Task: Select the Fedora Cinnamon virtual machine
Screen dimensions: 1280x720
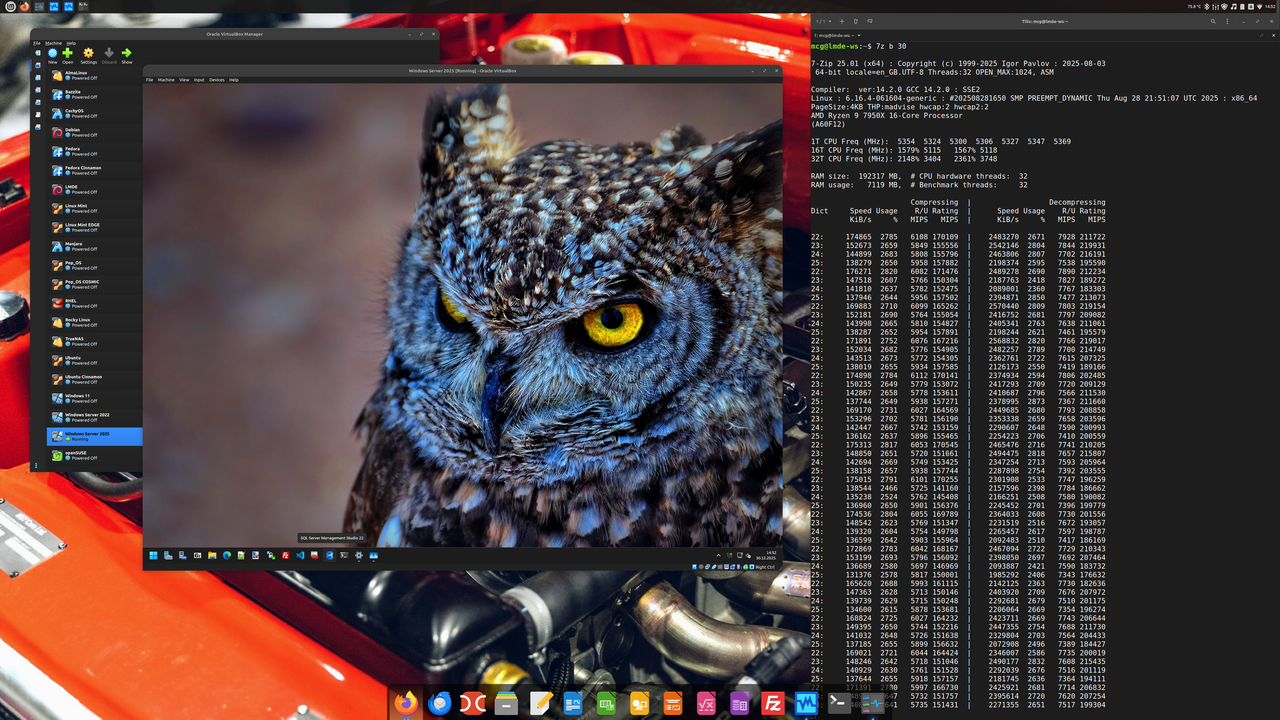Action: tap(94, 170)
